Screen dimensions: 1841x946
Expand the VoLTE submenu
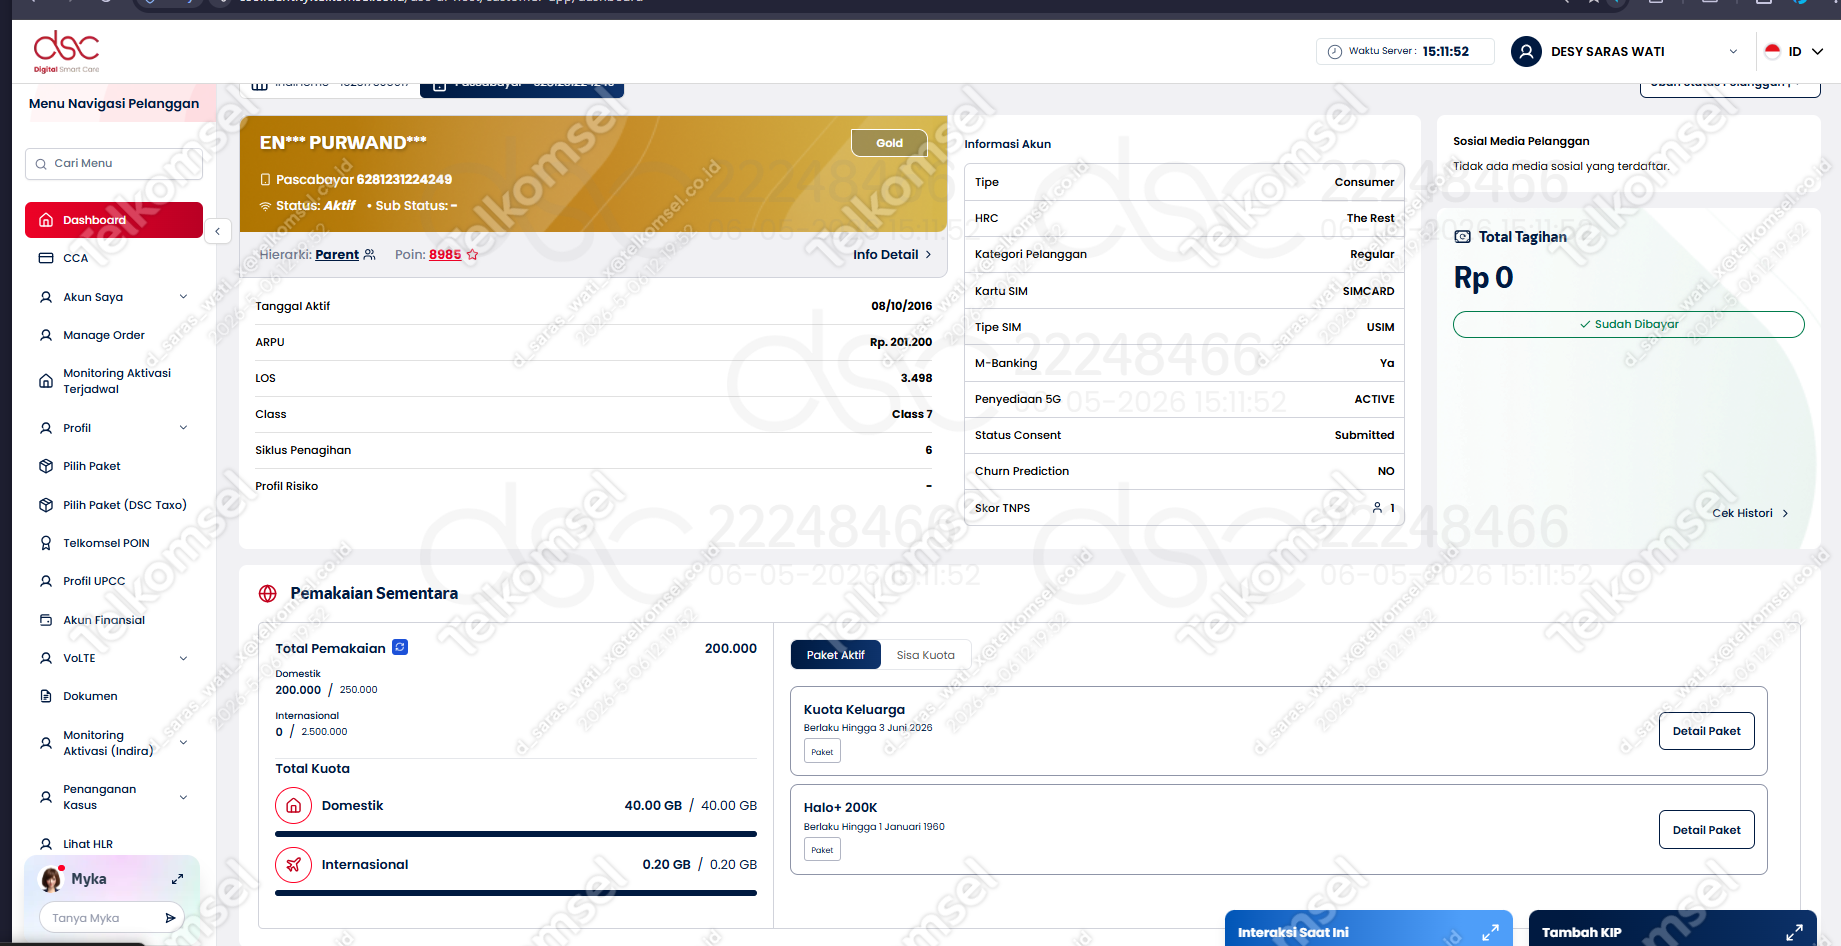pos(184,658)
